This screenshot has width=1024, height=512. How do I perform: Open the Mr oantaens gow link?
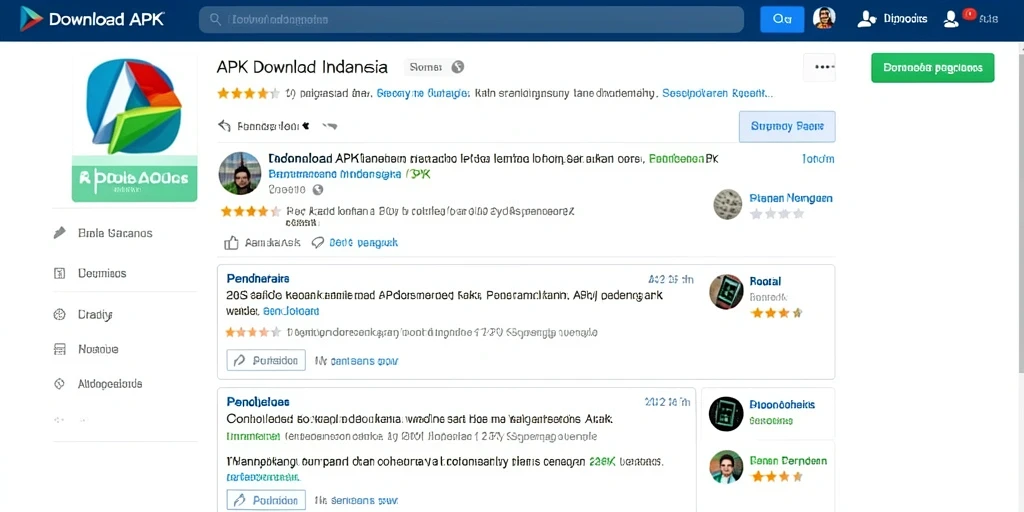[x=357, y=360]
